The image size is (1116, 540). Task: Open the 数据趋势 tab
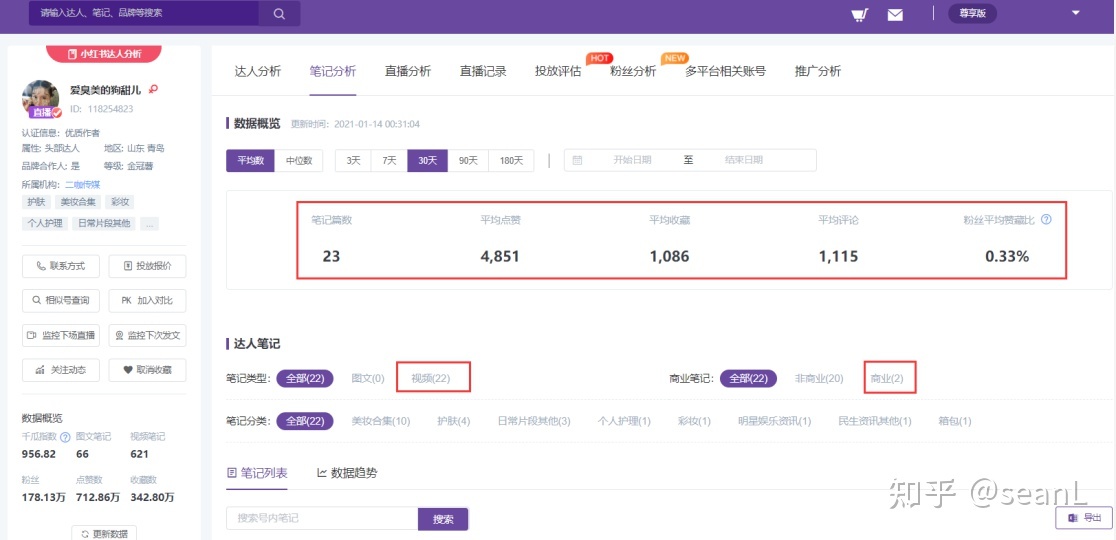347,473
